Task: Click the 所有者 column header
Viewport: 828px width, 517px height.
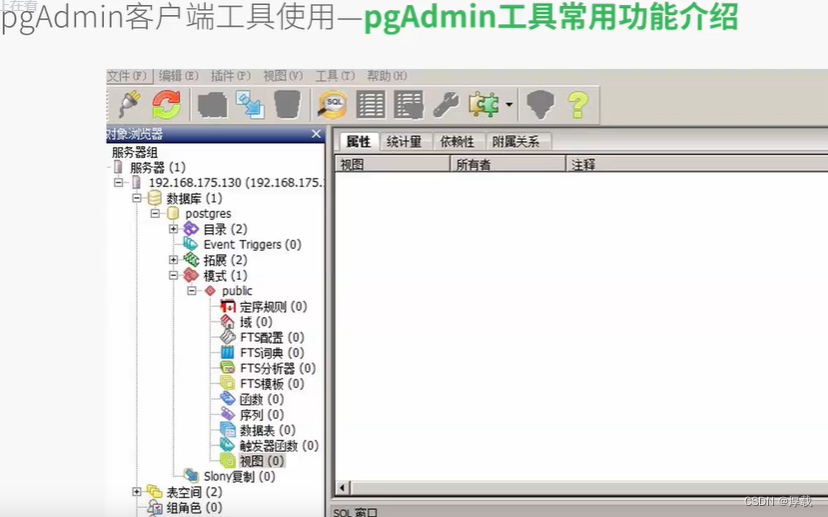Action: [508, 164]
